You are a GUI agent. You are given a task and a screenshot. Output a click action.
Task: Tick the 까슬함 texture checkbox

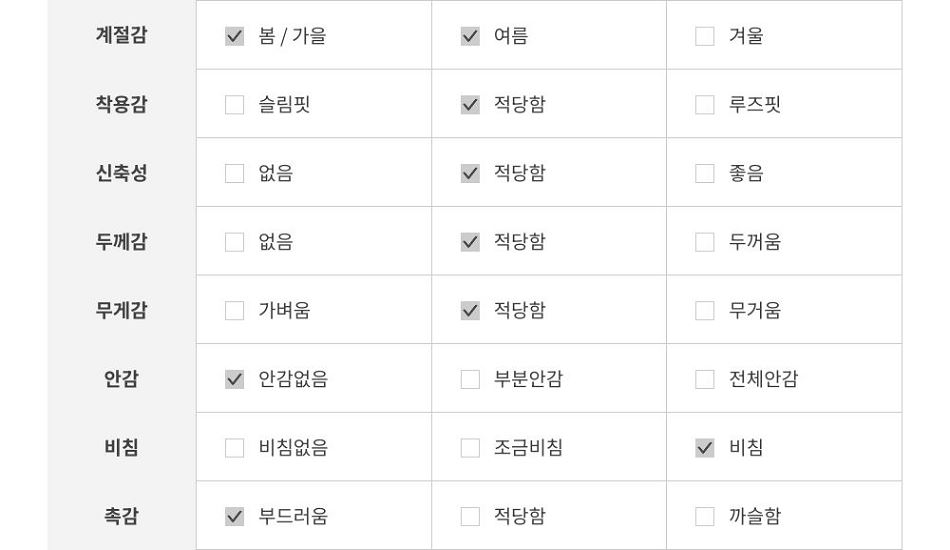click(x=705, y=517)
